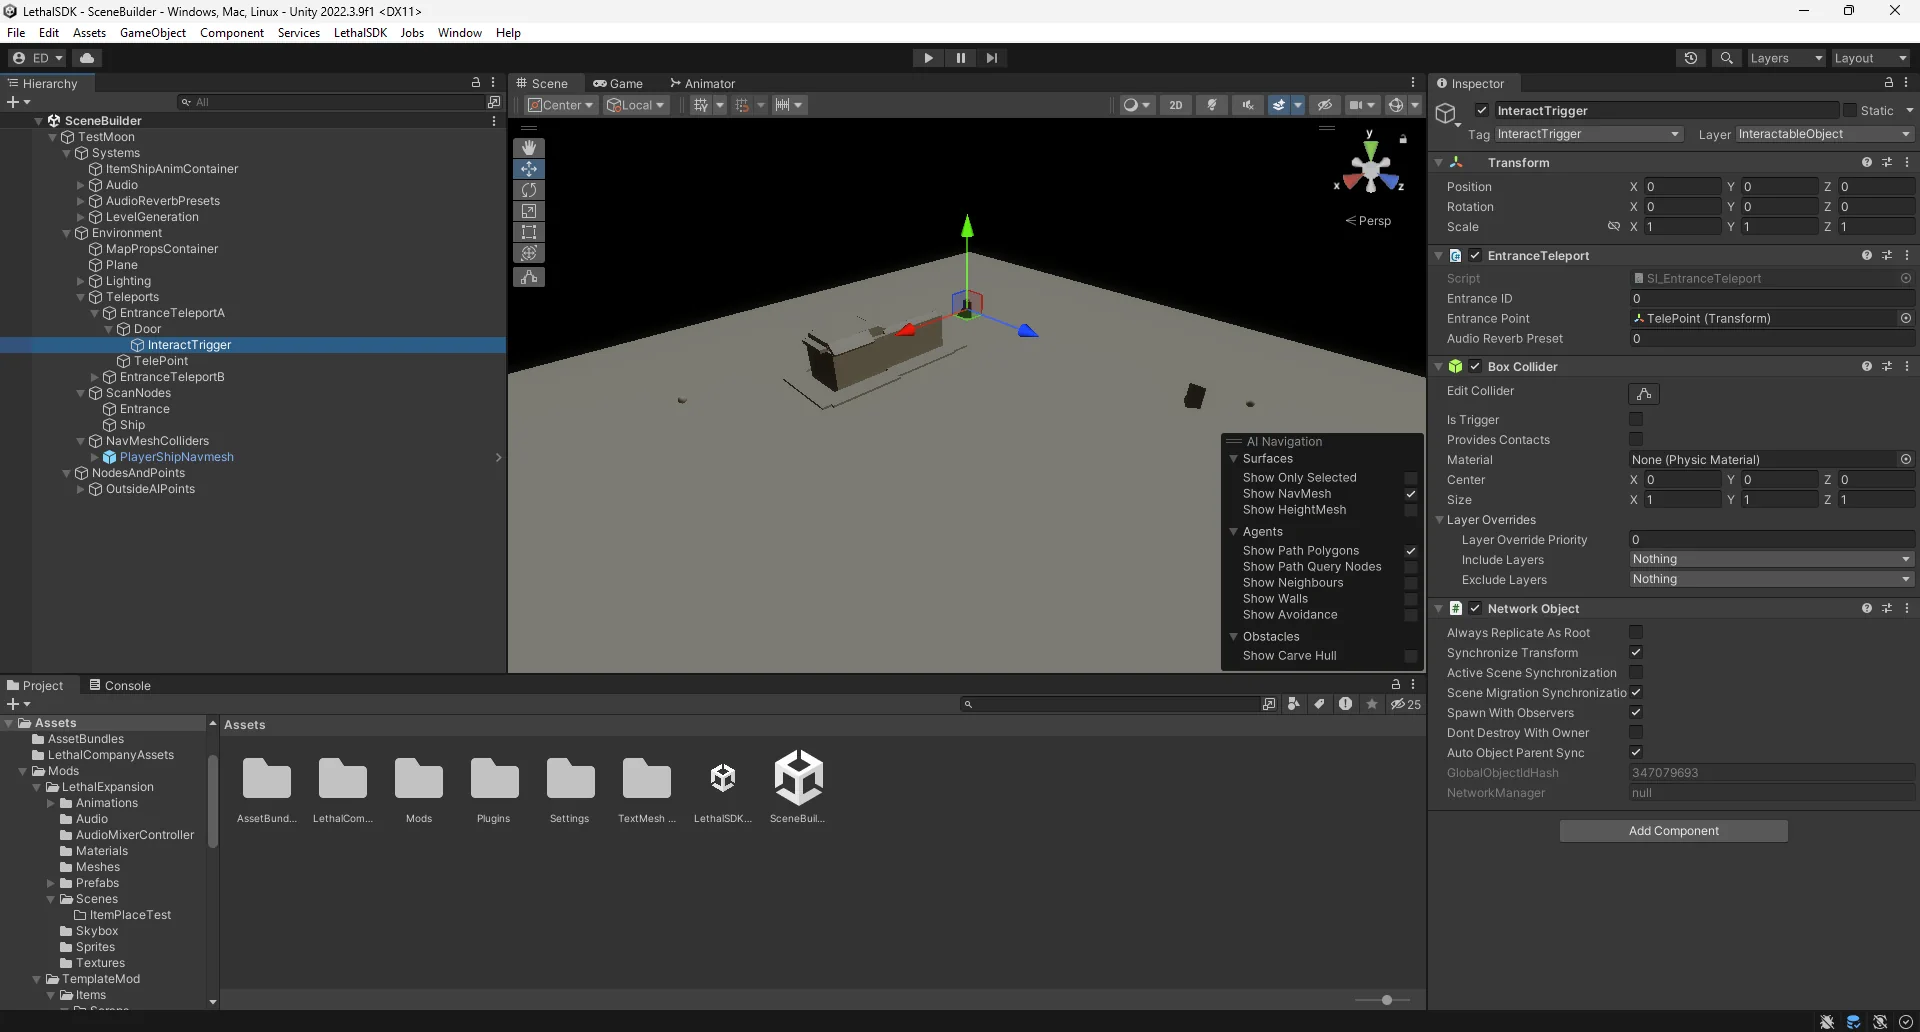Click Search by Type icon in Project

coord(1294,704)
